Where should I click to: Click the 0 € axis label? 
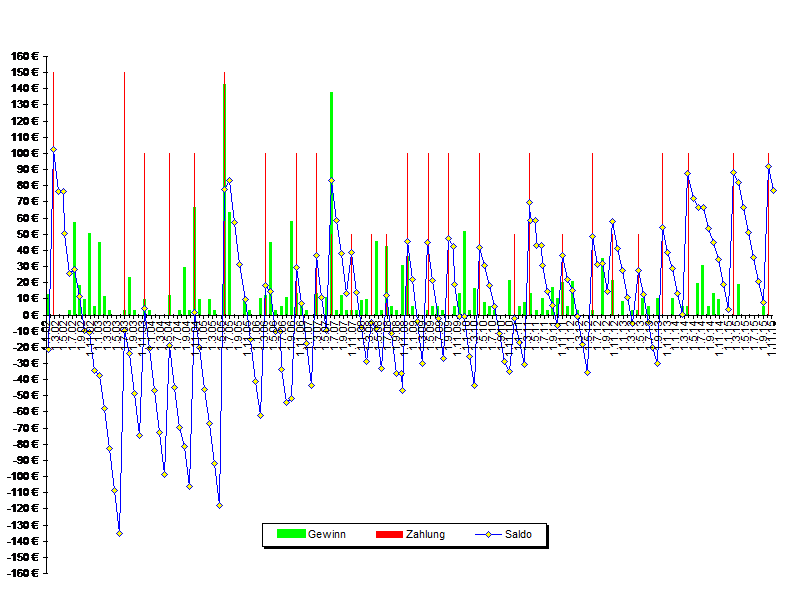point(31,315)
